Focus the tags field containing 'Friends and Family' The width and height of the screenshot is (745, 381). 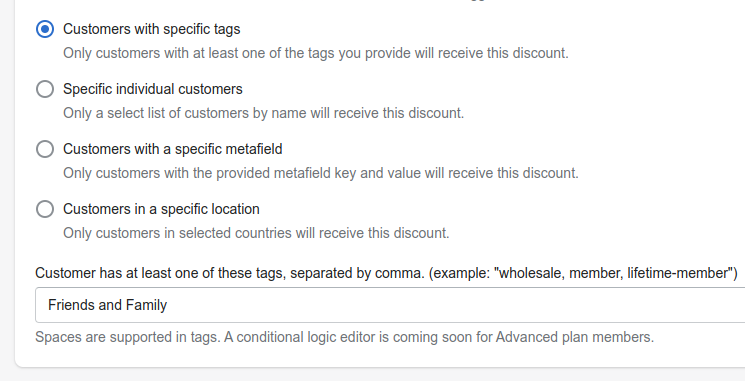coord(390,305)
